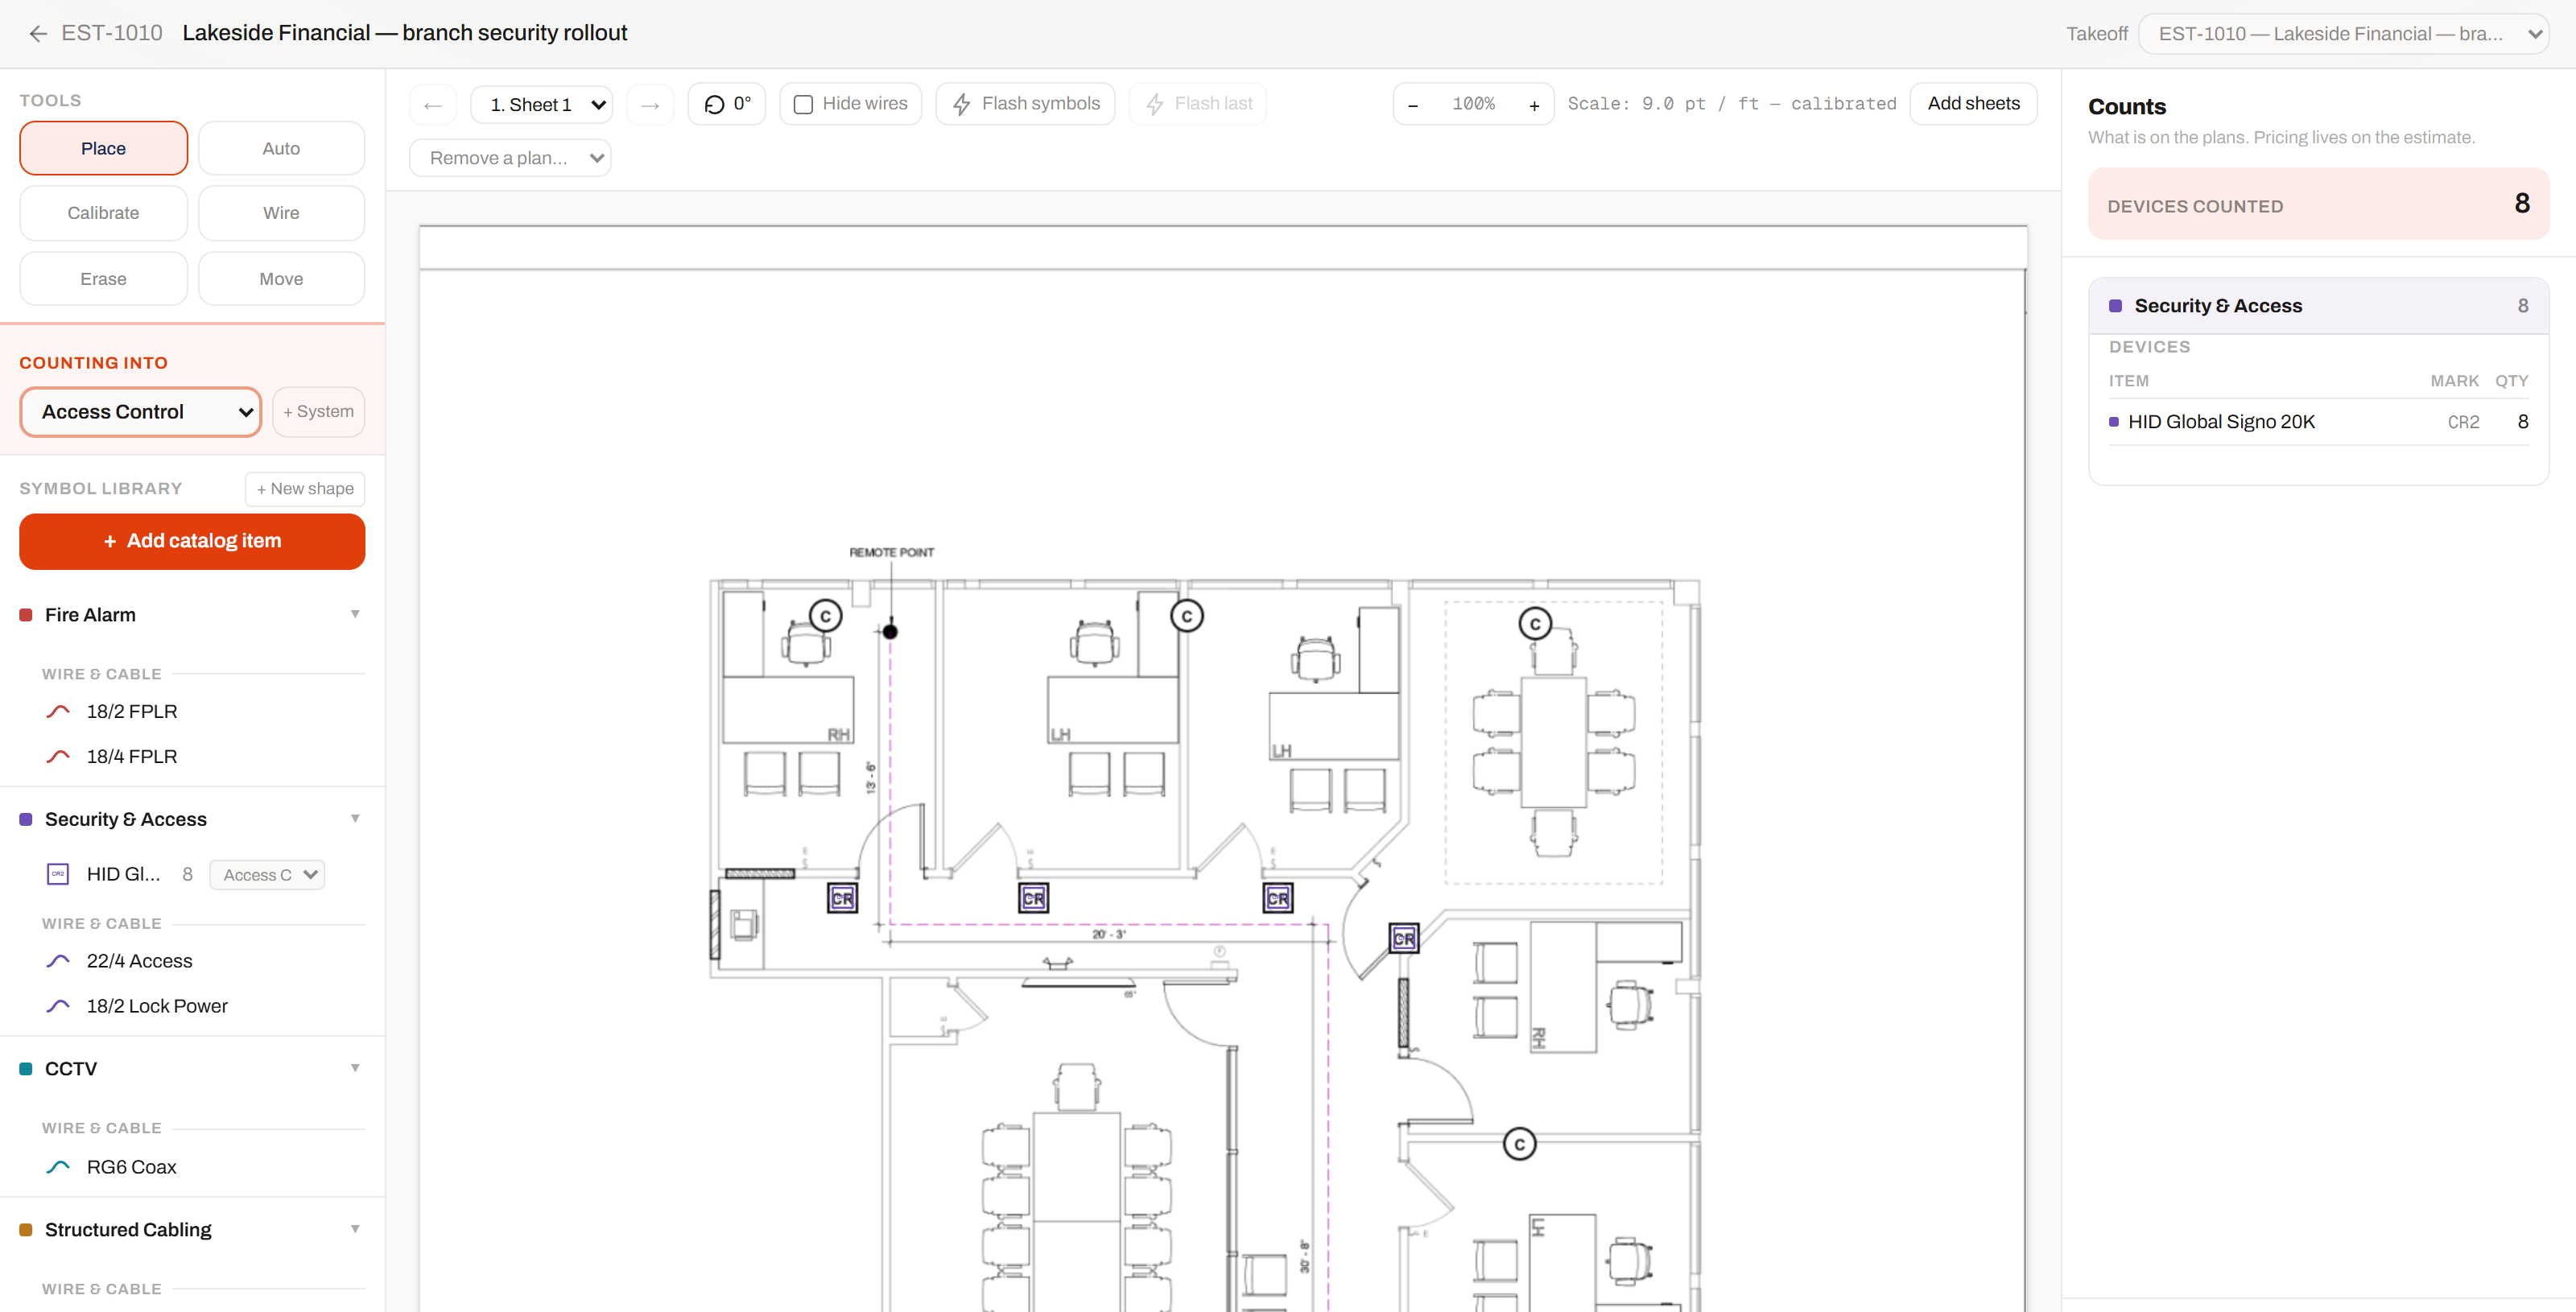The height and width of the screenshot is (1312, 2576).
Task: Open the Remove a plan dropdown
Action: (510, 158)
